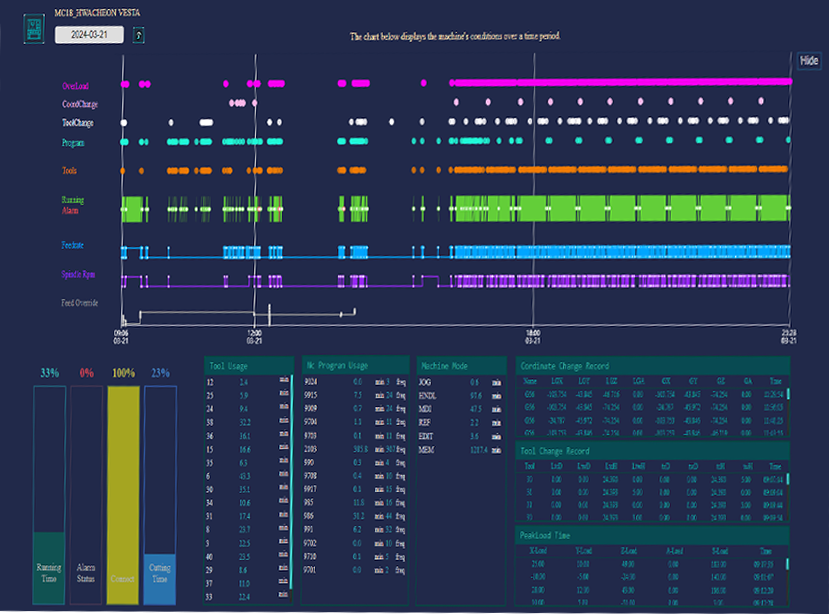
Task: Click the Program series label
Action: tap(74, 144)
